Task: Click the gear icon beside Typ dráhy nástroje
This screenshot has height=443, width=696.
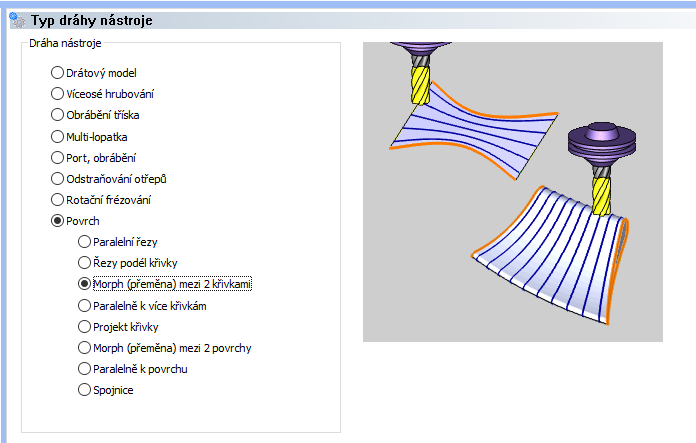Action: click(17, 20)
